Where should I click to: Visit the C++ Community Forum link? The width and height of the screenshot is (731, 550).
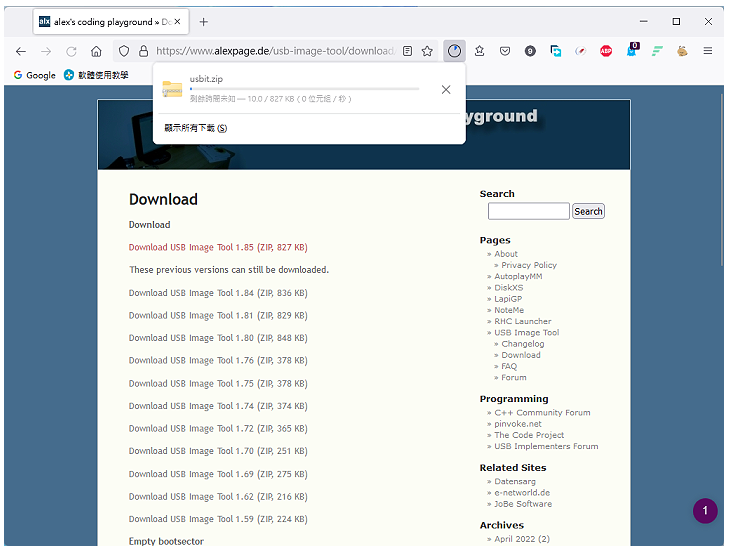[x=542, y=412]
